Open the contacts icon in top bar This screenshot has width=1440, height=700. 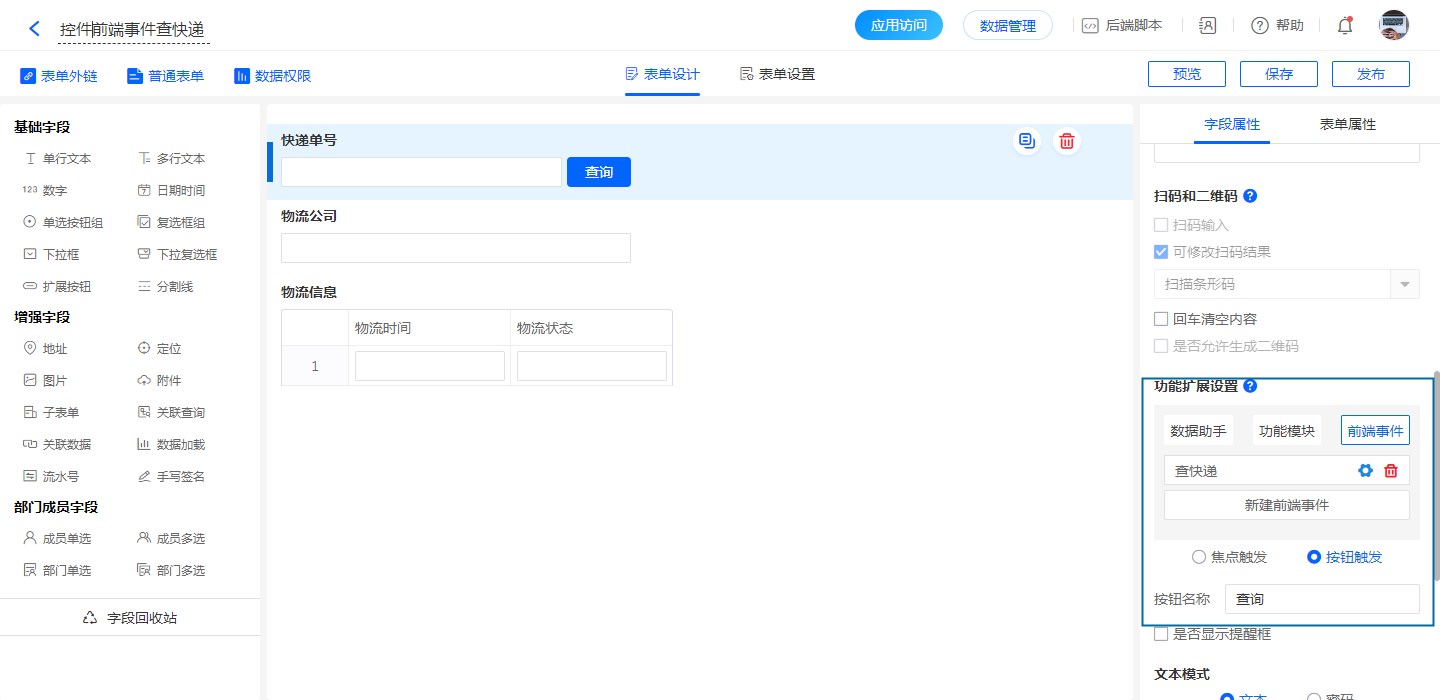pyautogui.click(x=1207, y=26)
